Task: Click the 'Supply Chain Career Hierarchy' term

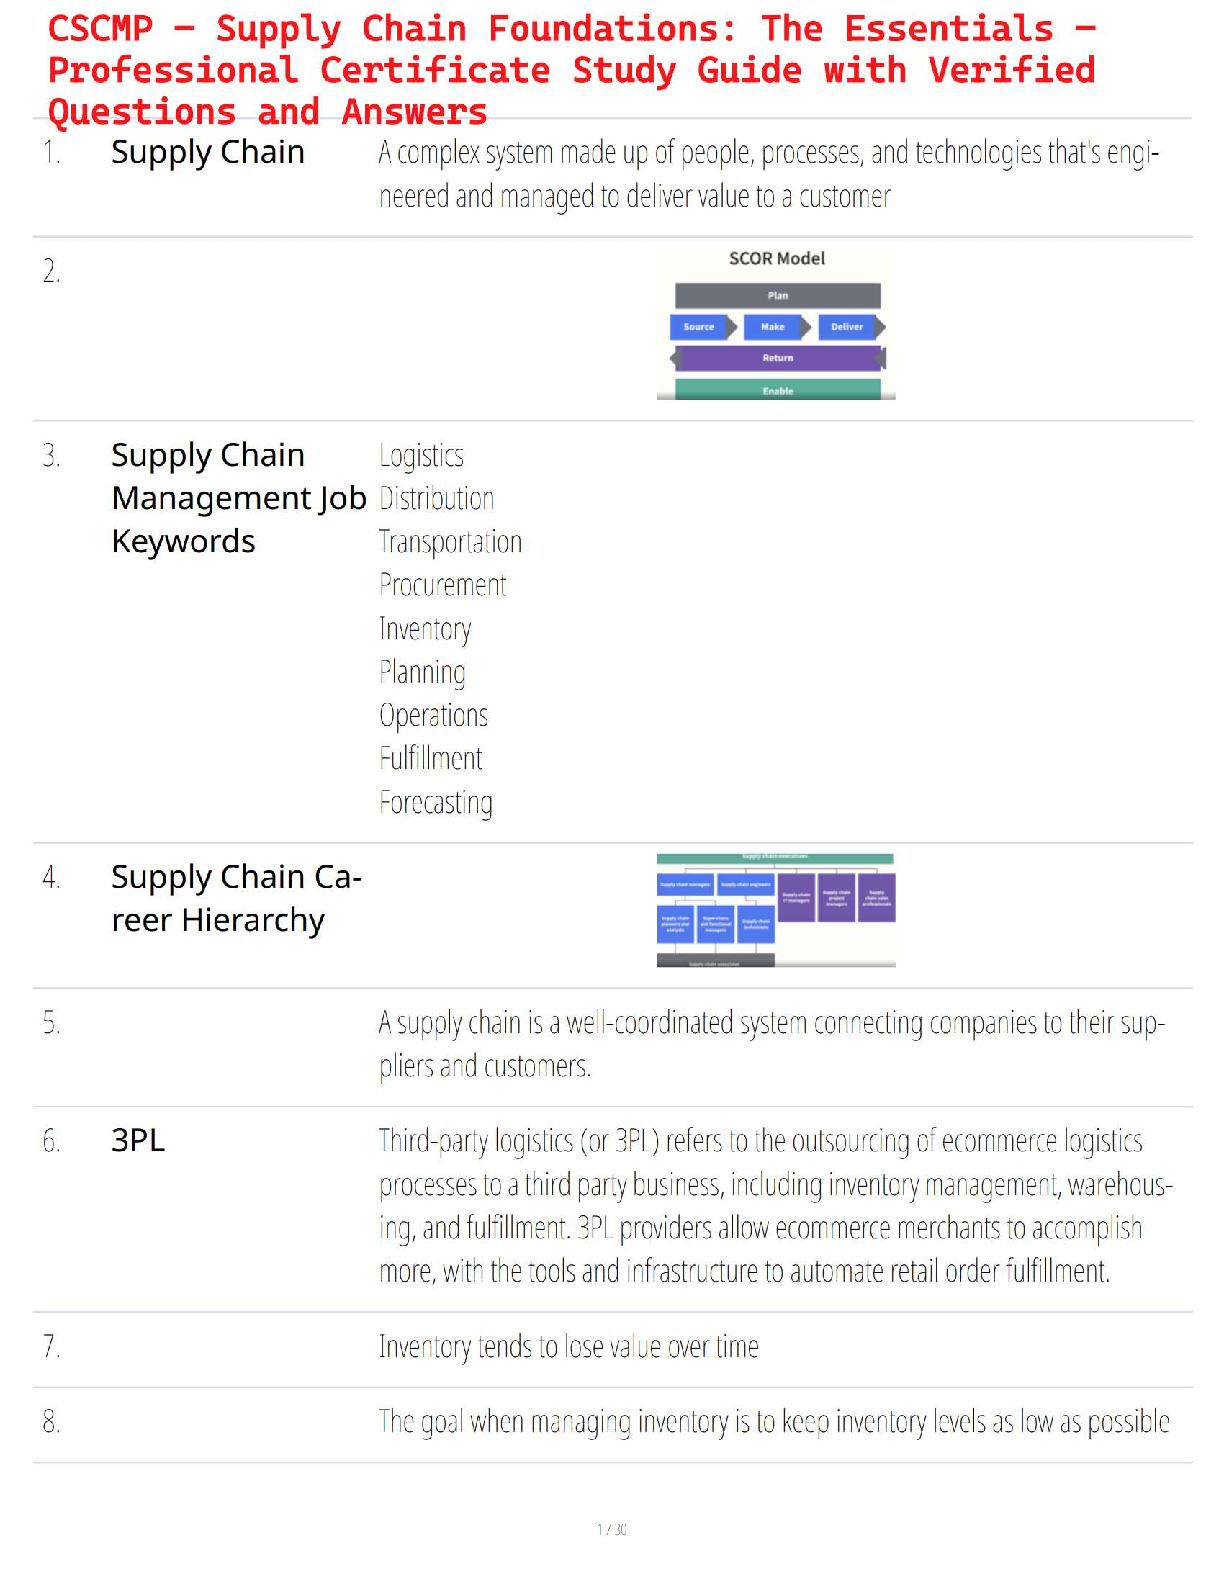Action: pyautogui.click(x=235, y=898)
